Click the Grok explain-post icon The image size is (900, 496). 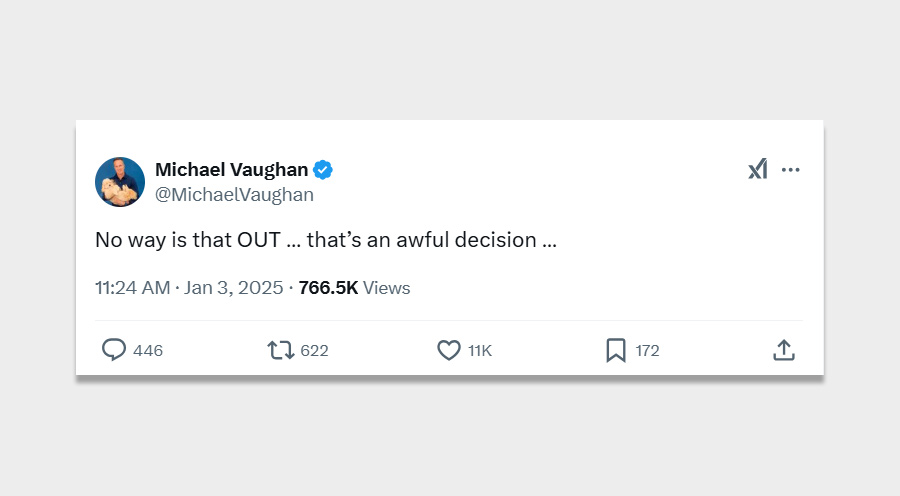click(757, 170)
